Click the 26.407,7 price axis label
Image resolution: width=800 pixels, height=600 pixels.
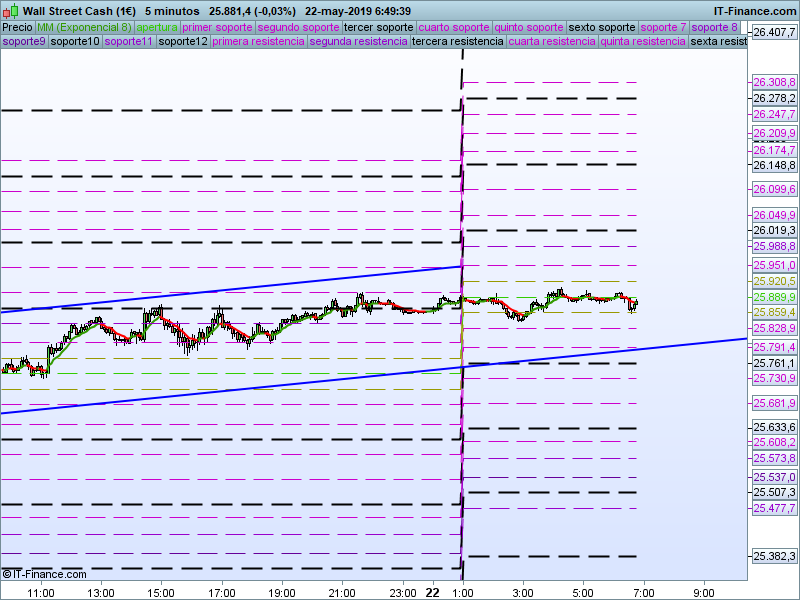coord(774,32)
